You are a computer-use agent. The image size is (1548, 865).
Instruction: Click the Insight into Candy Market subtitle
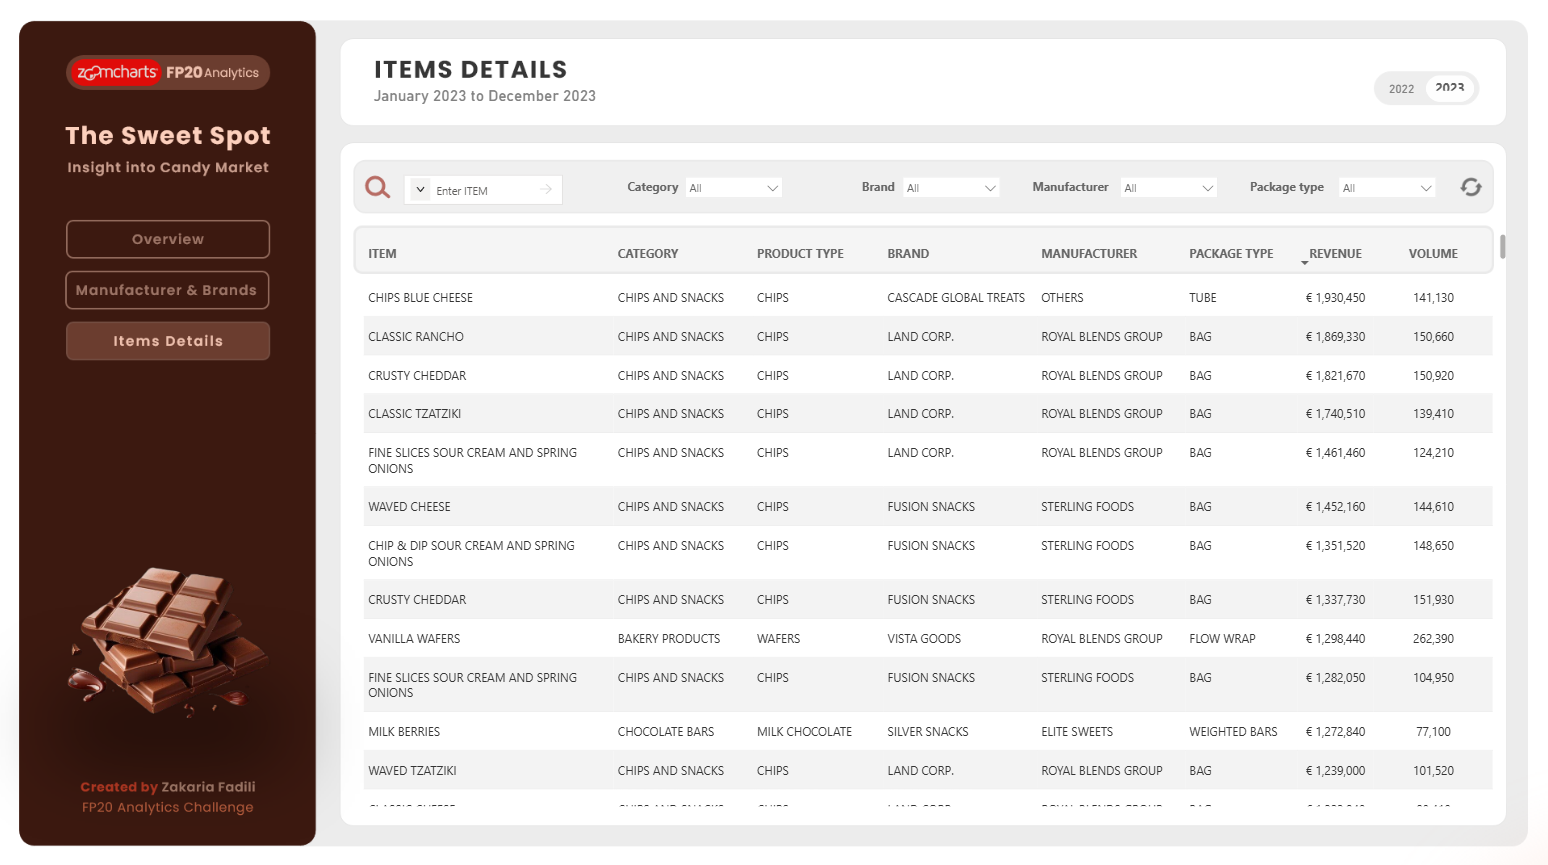(168, 168)
